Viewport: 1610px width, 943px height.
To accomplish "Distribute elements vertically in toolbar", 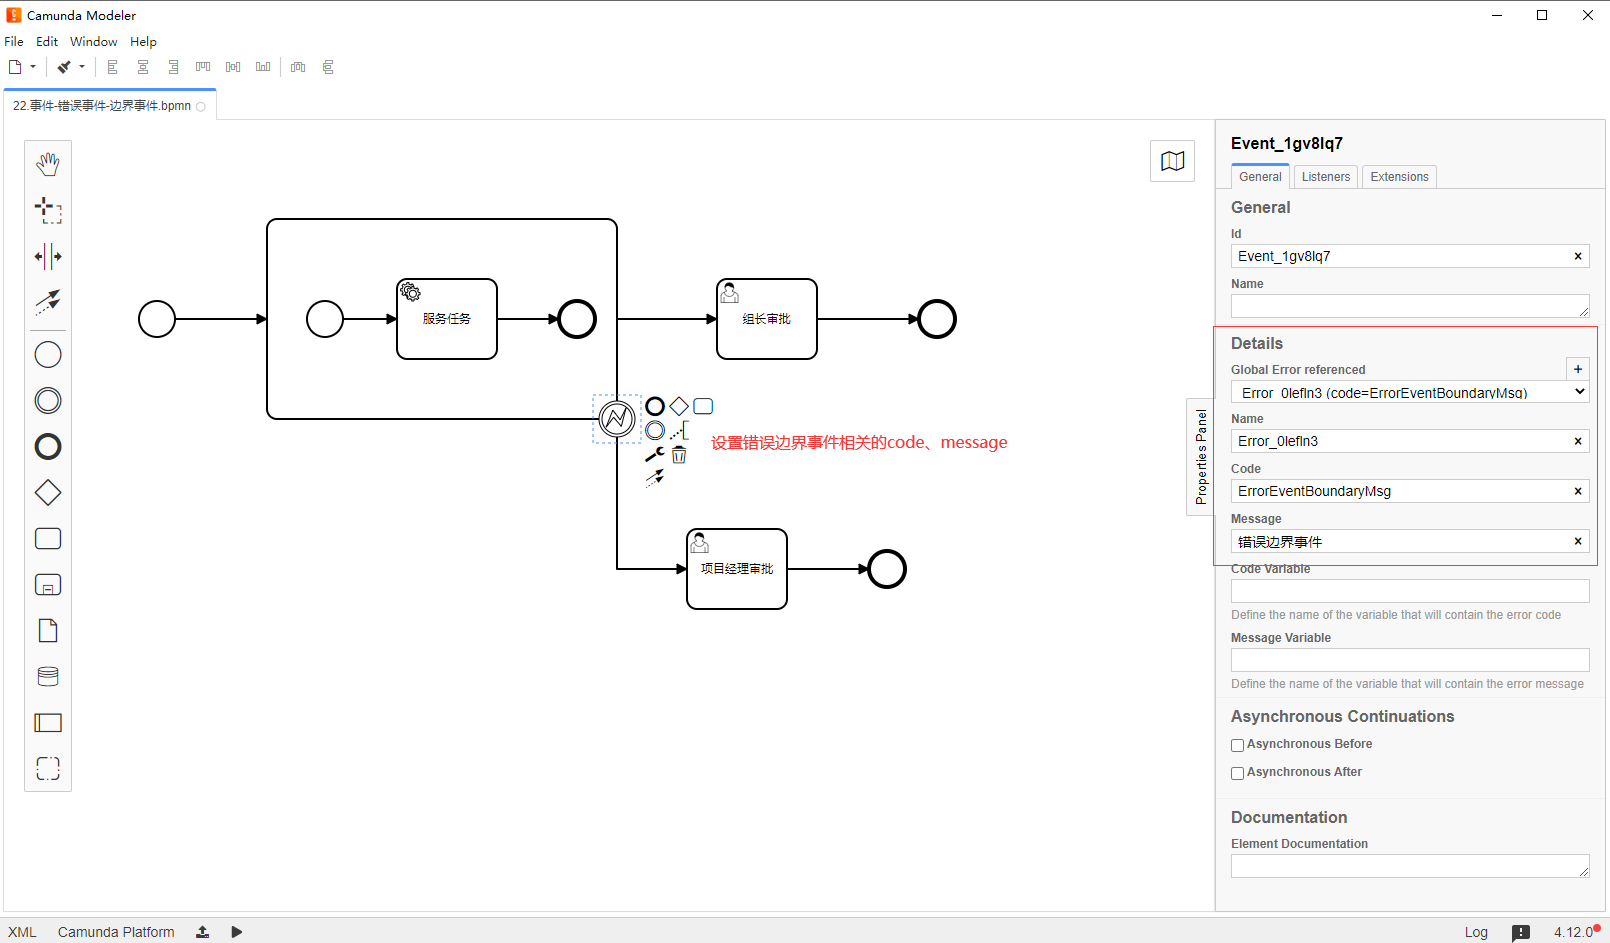I will (x=328, y=67).
